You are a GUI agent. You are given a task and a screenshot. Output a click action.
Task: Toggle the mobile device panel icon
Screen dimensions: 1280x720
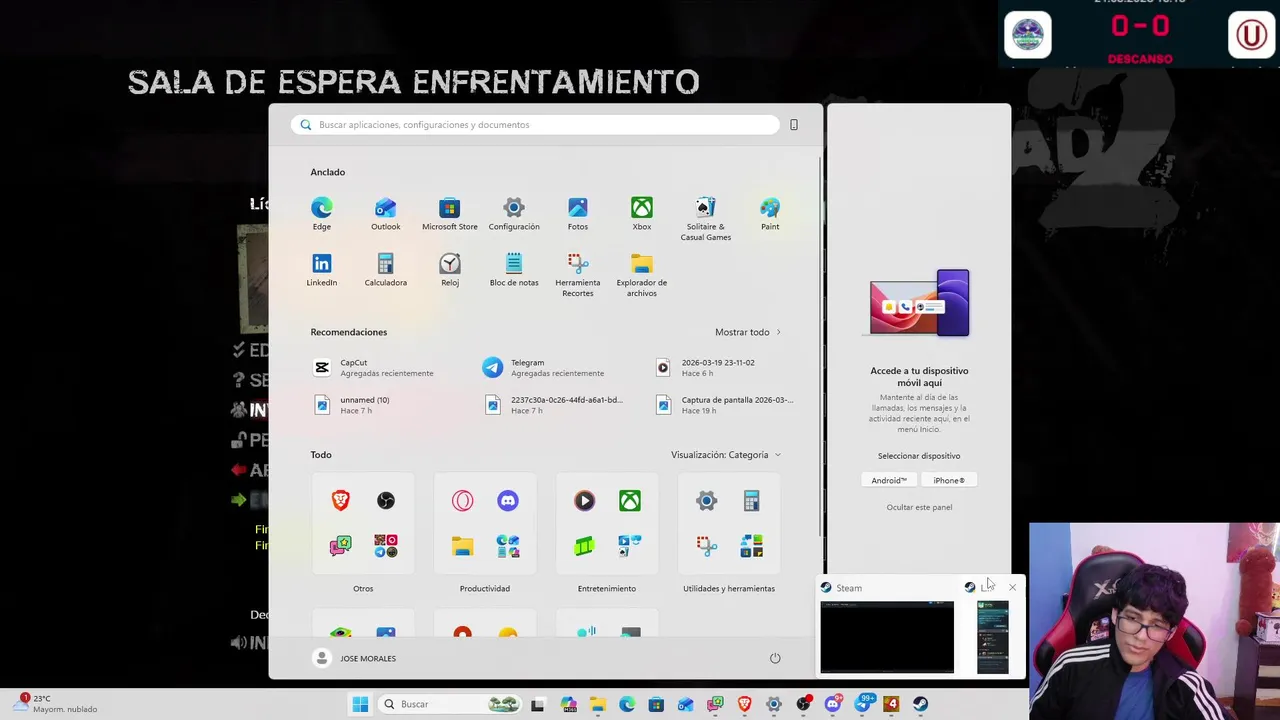click(794, 125)
